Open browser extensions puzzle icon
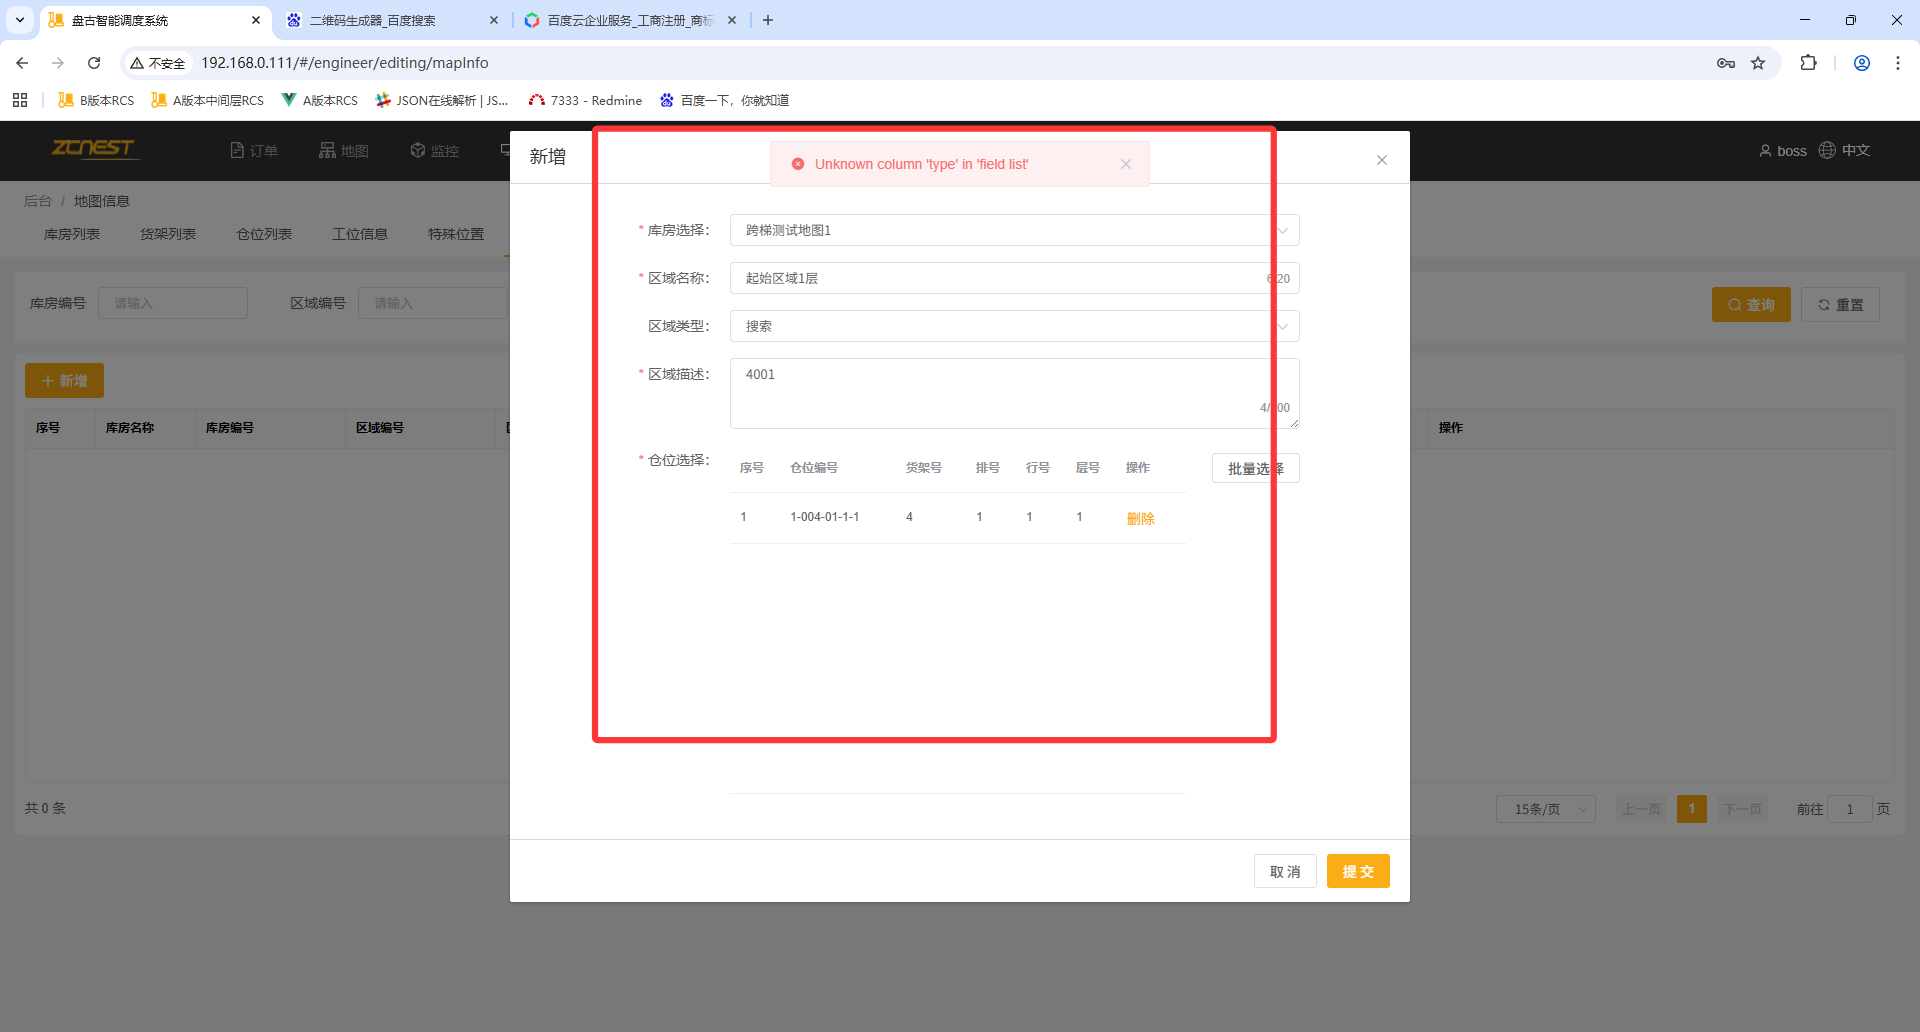 tap(1808, 63)
